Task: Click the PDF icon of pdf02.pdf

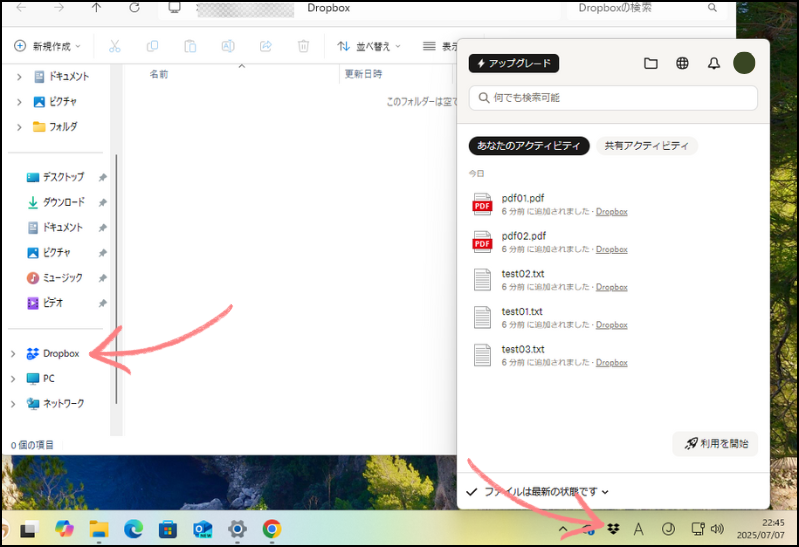Action: click(482, 242)
